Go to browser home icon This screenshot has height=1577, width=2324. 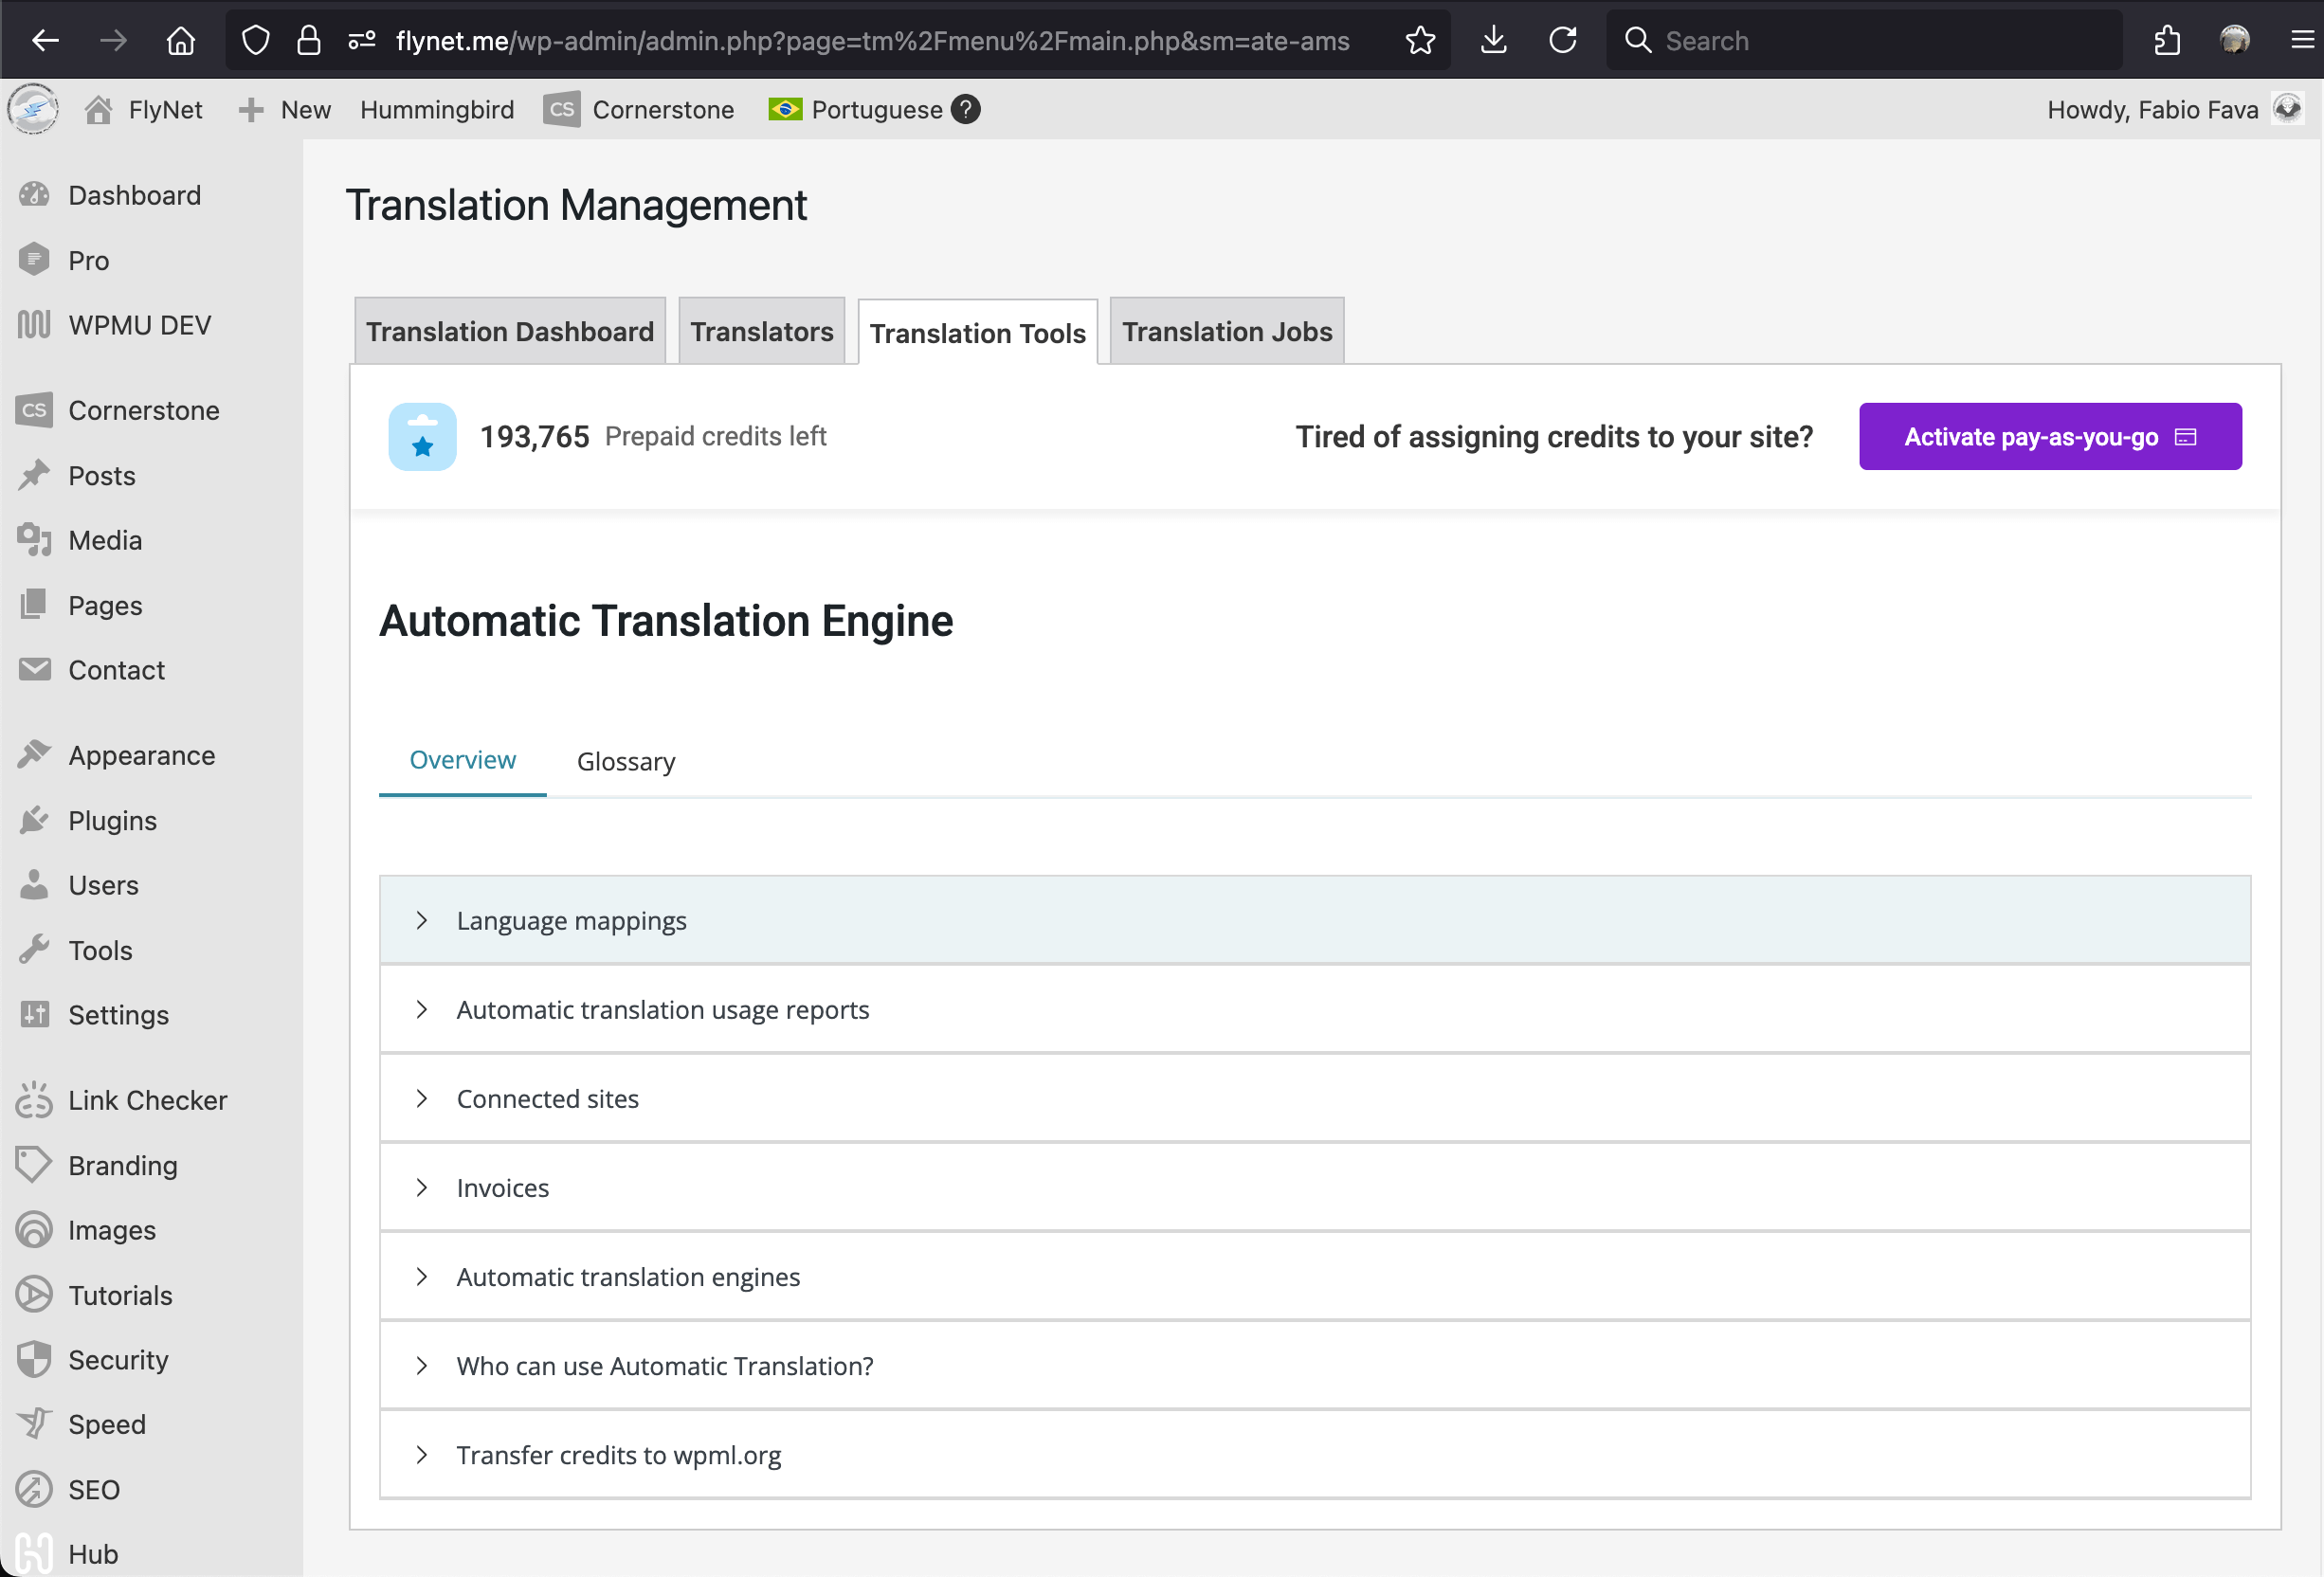tap(181, 40)
